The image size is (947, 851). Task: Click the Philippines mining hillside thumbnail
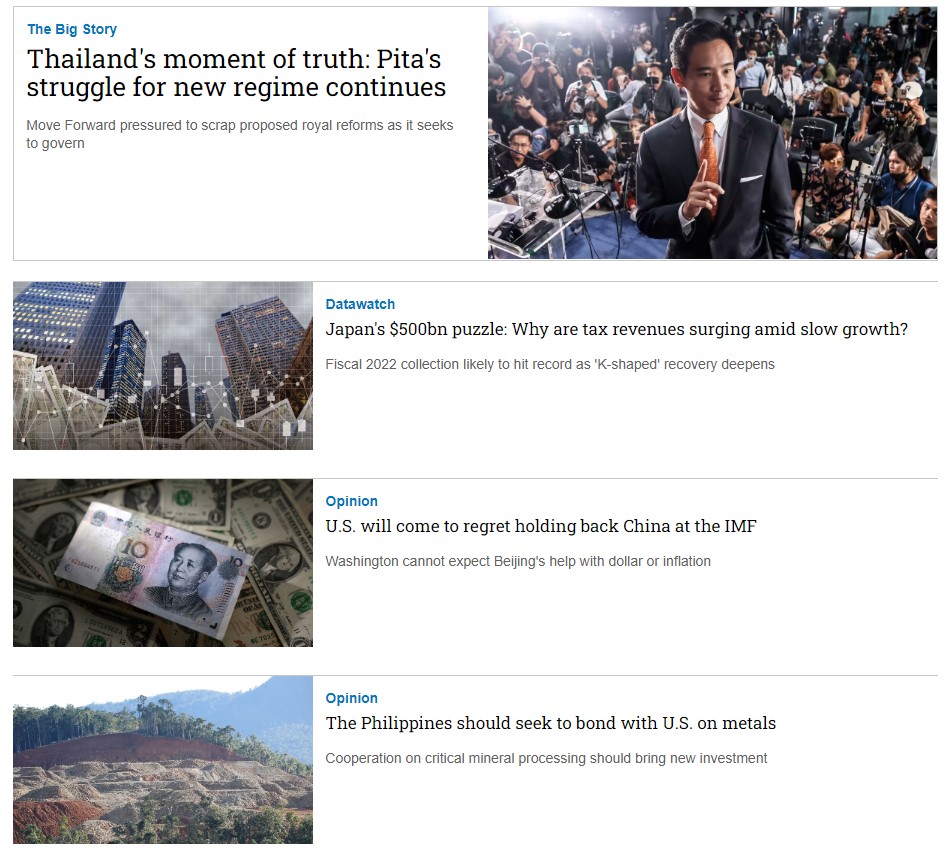[x=163, y=760]
